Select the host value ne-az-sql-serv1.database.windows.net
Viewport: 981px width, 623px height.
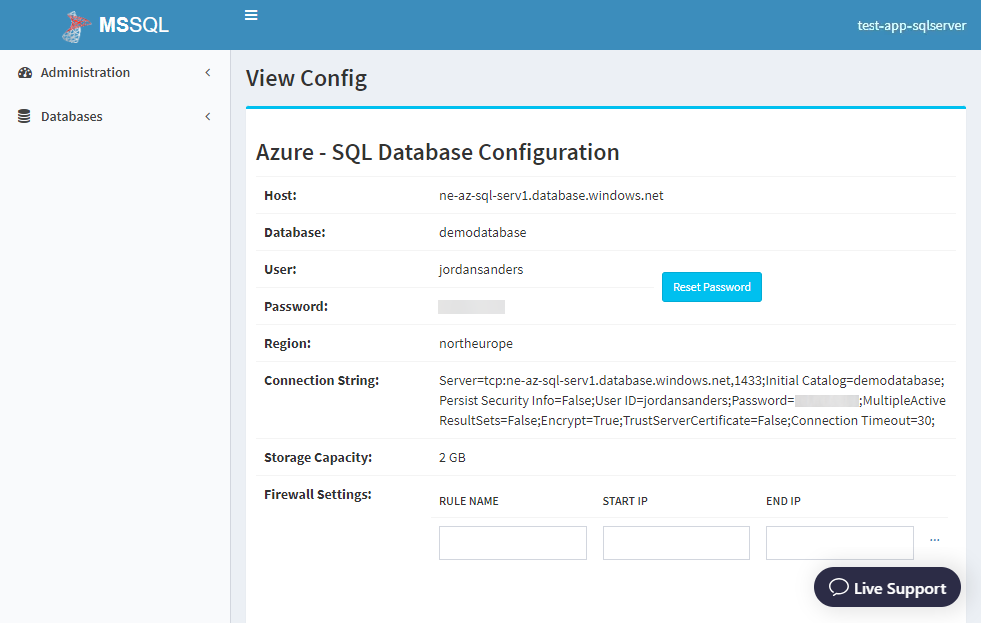click(551, 196)
